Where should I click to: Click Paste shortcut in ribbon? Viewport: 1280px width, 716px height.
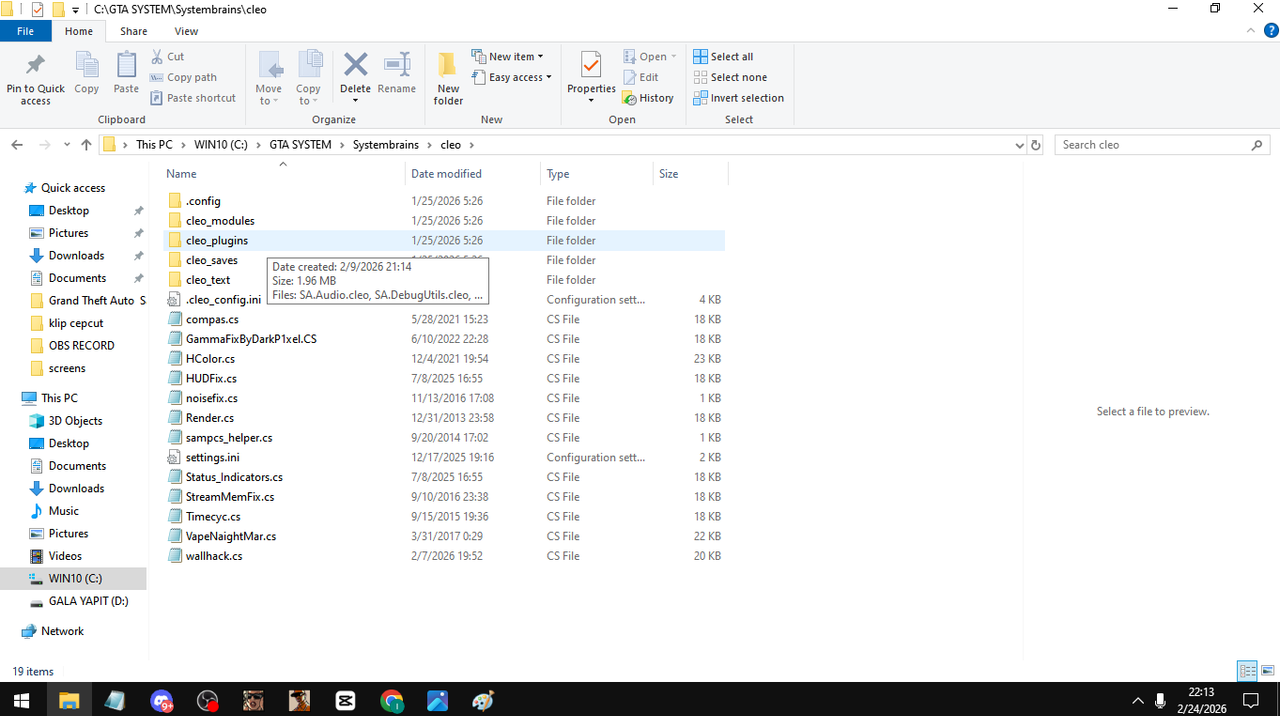click(193, 98)
